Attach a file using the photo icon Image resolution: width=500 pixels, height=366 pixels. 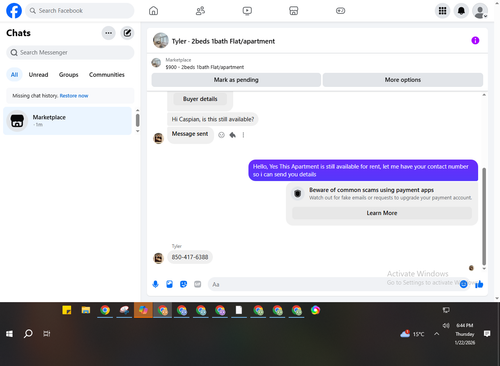click(169, 284)
